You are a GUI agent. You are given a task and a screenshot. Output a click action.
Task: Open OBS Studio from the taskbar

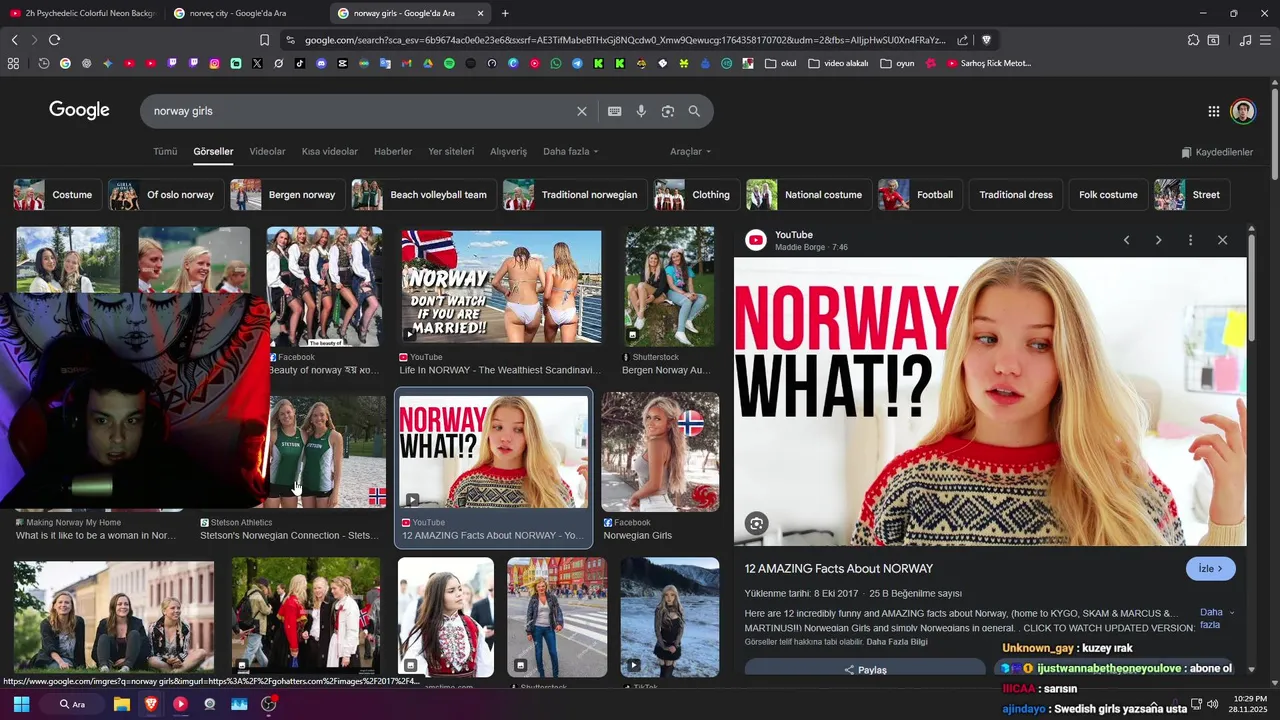pyautogui.click(x=268, y=704)
